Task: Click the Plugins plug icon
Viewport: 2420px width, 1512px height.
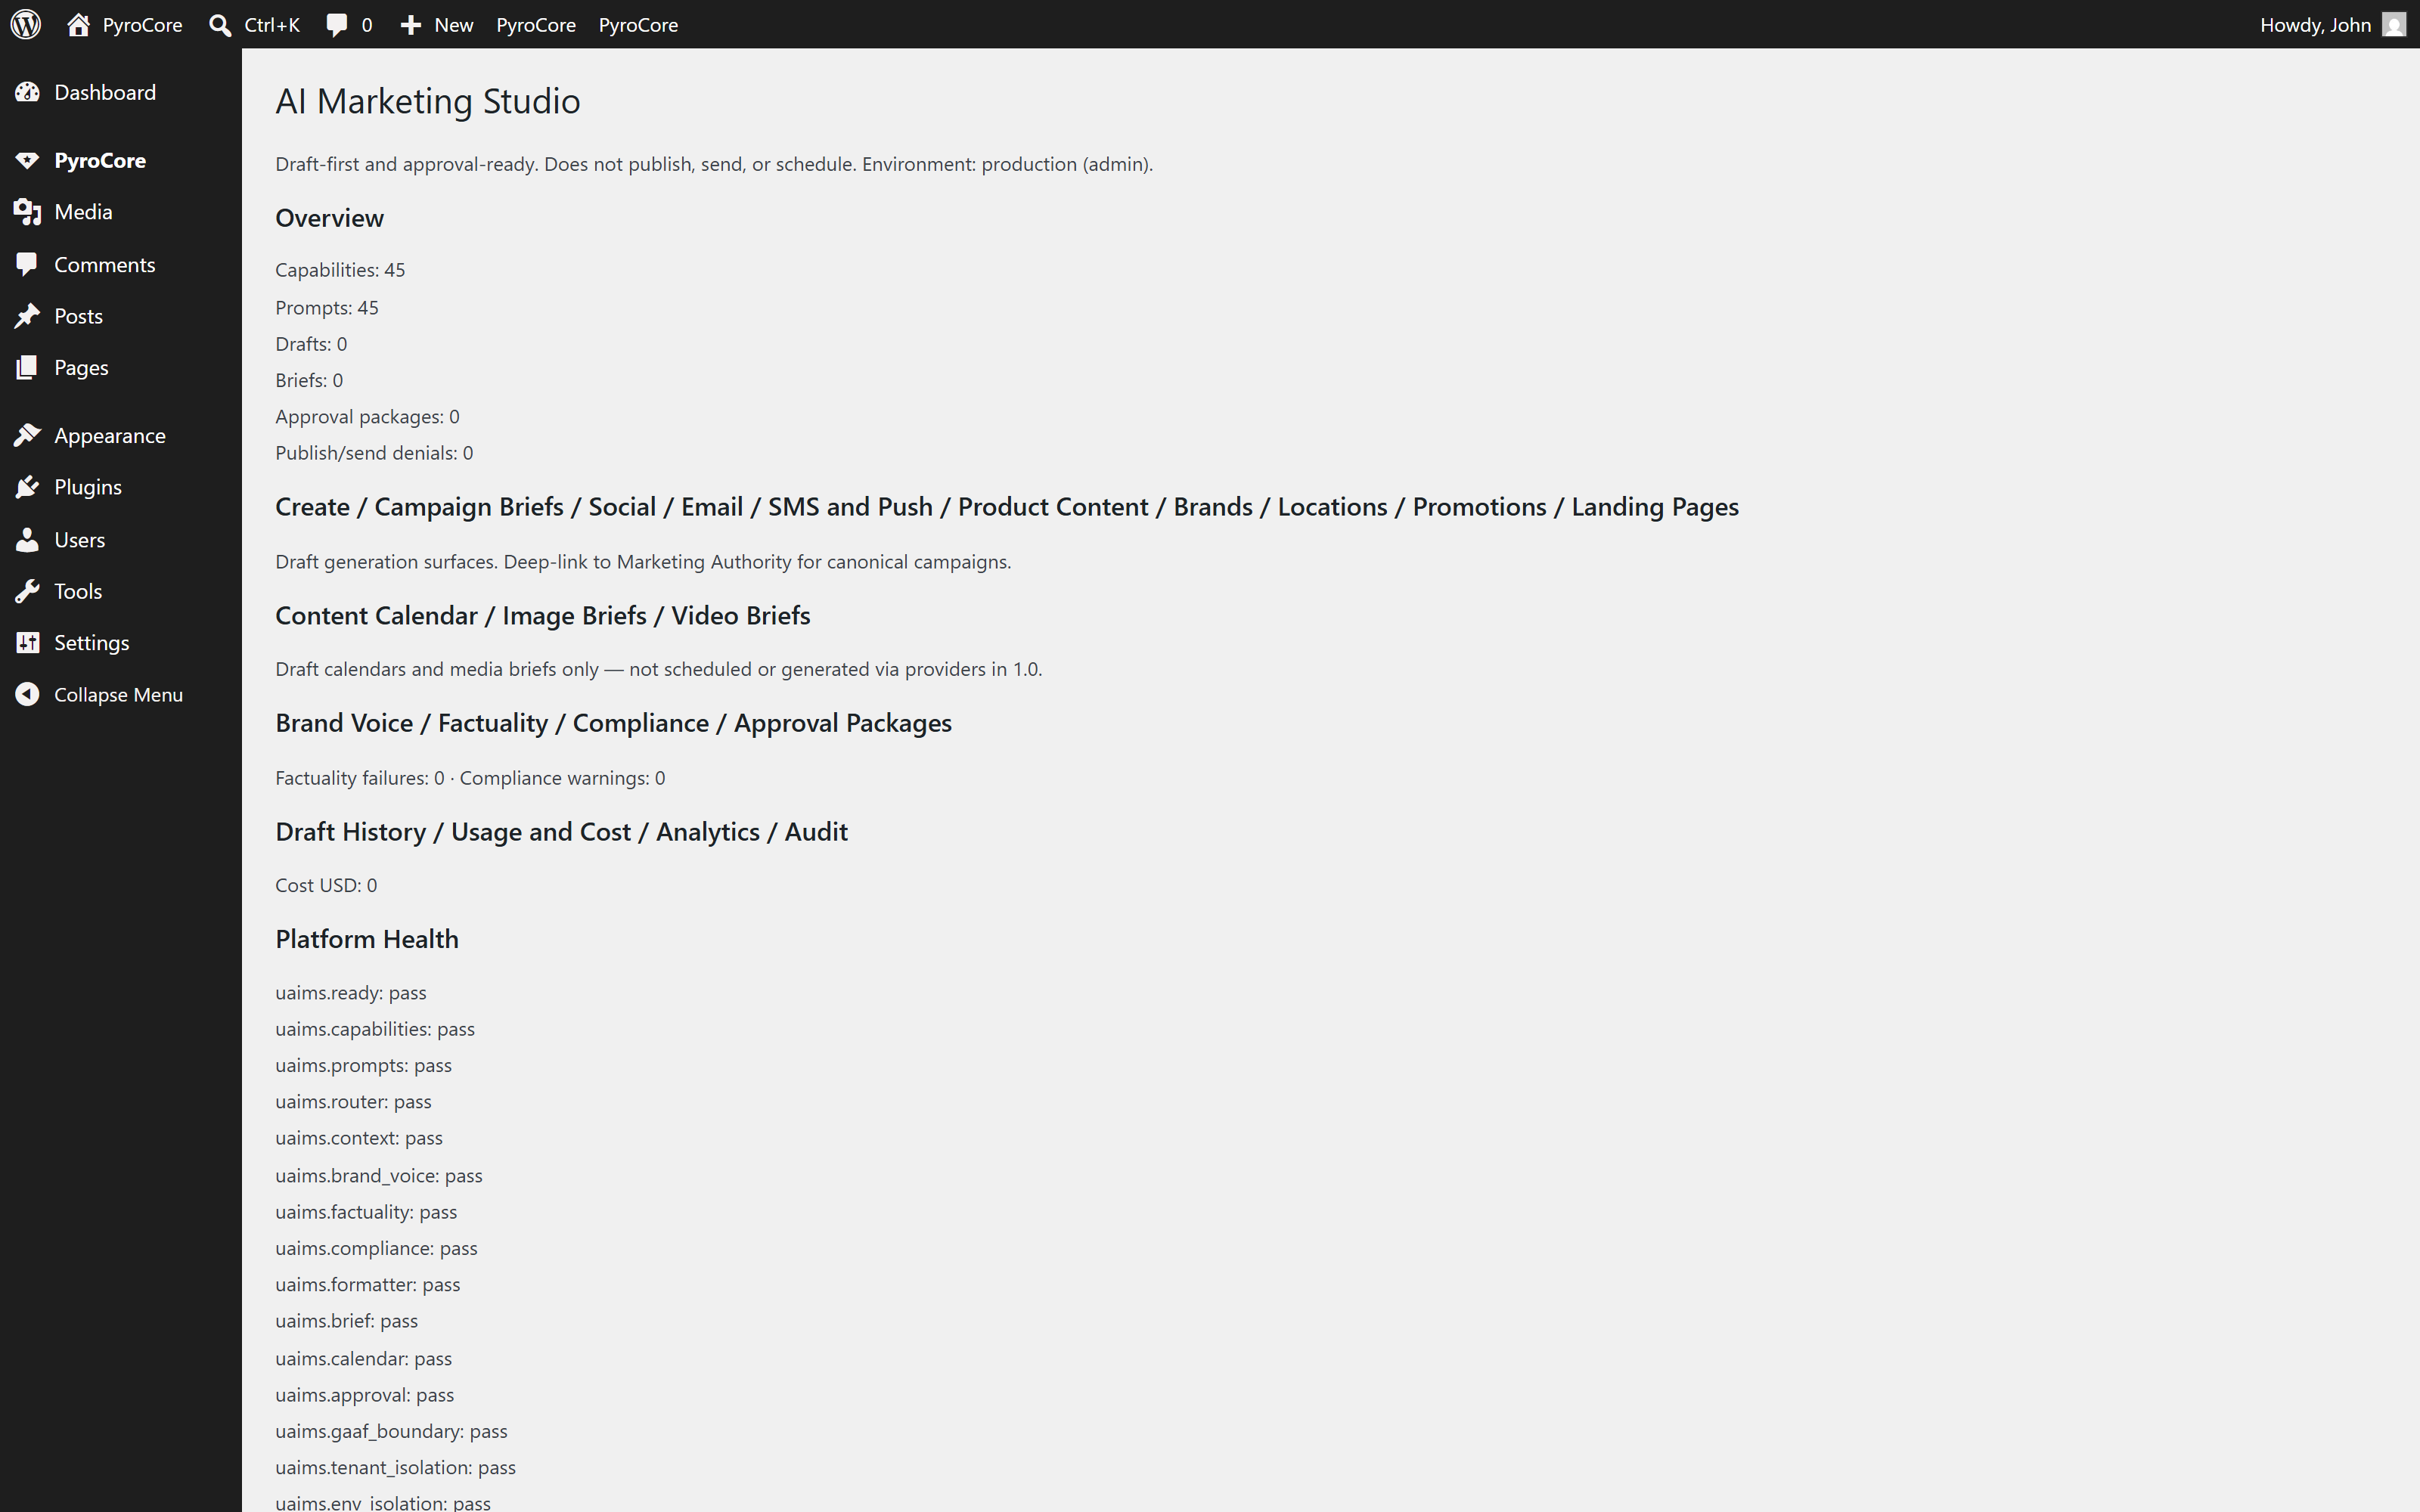Action: (x=27, y=487)
